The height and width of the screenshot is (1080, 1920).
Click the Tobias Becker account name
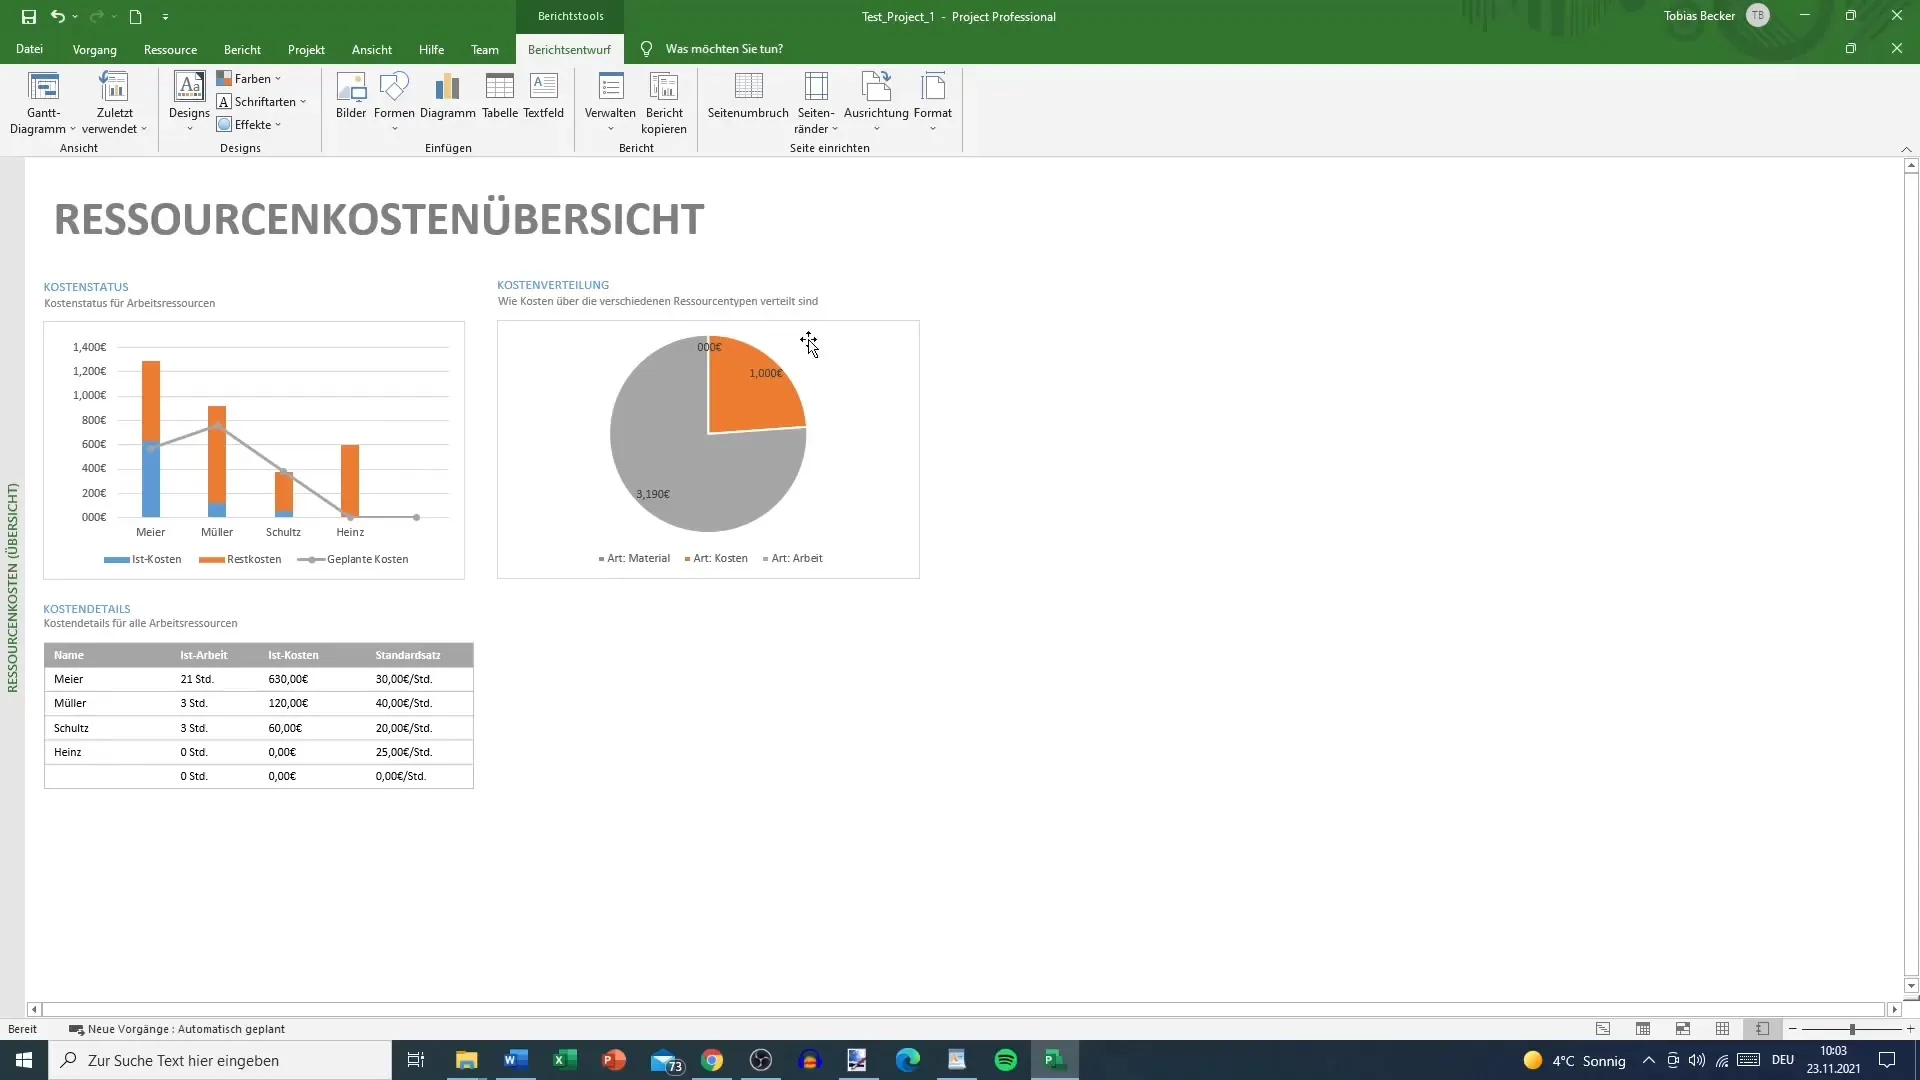1699,16
